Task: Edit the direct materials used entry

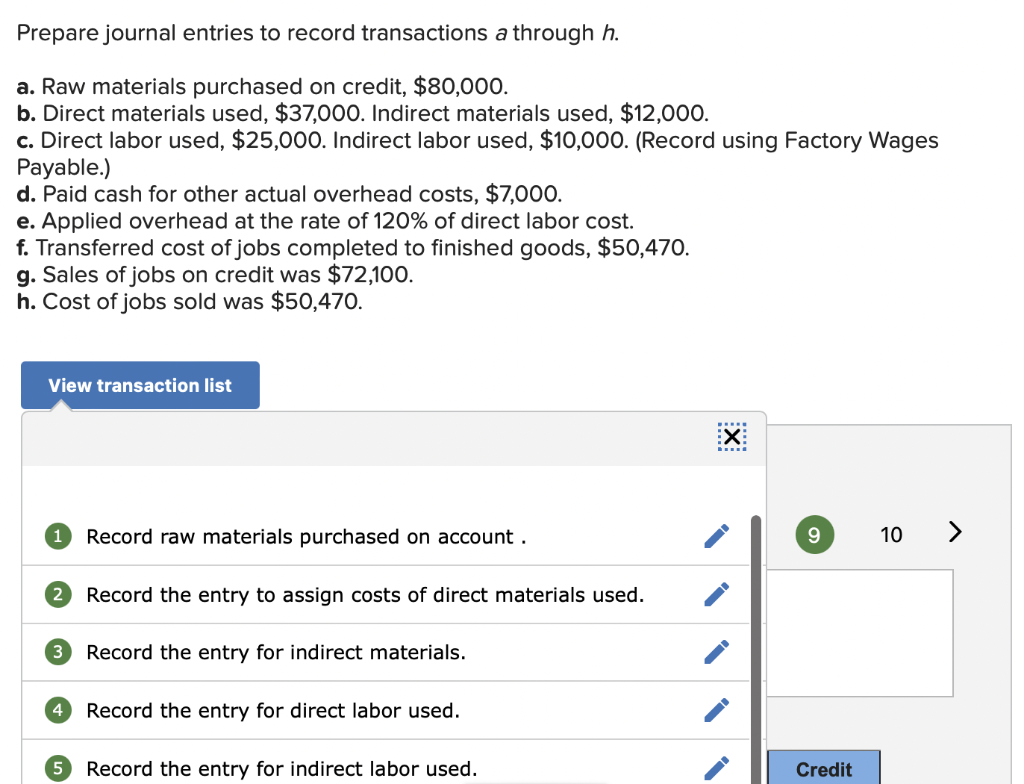Action: click(x=716, y=594)
